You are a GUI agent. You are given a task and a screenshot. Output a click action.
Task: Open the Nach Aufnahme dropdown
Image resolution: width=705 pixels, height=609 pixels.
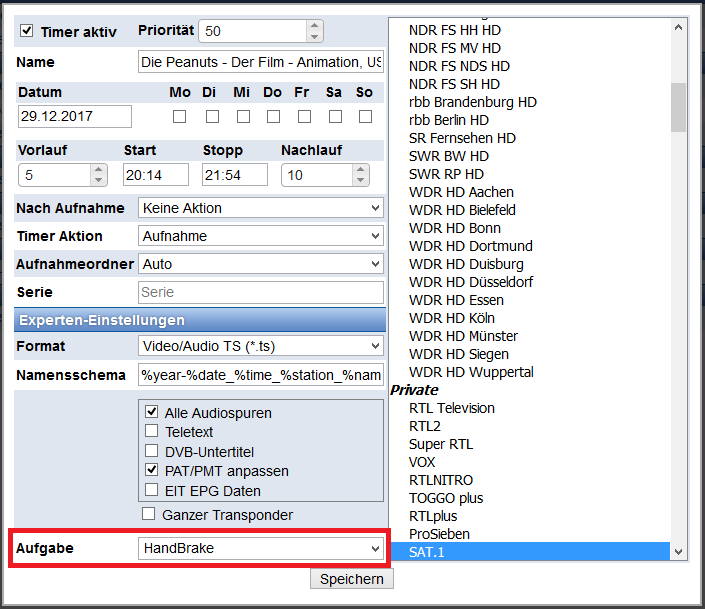pyautogui.click(x=260, y=208)
